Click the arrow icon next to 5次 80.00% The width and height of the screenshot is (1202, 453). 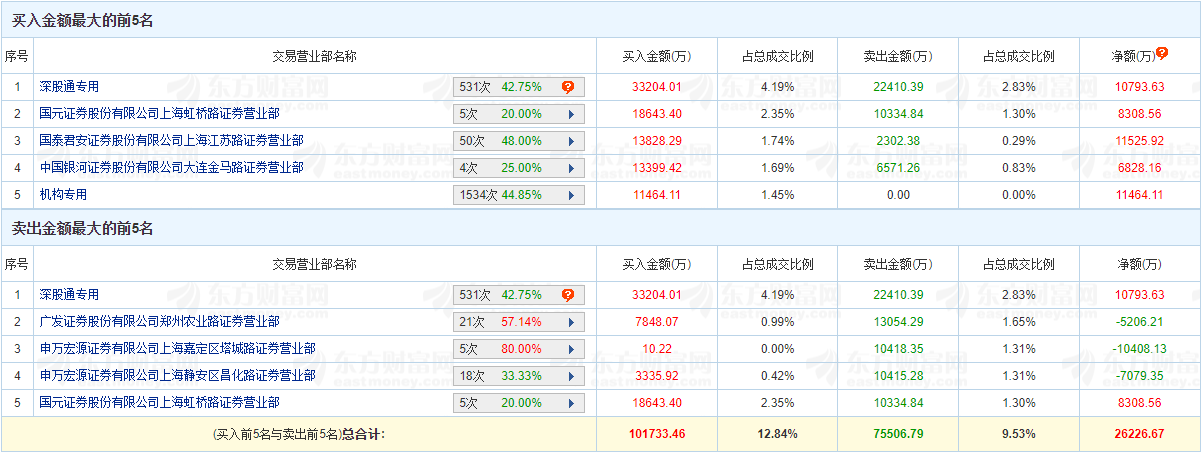[x=571, y=349]
